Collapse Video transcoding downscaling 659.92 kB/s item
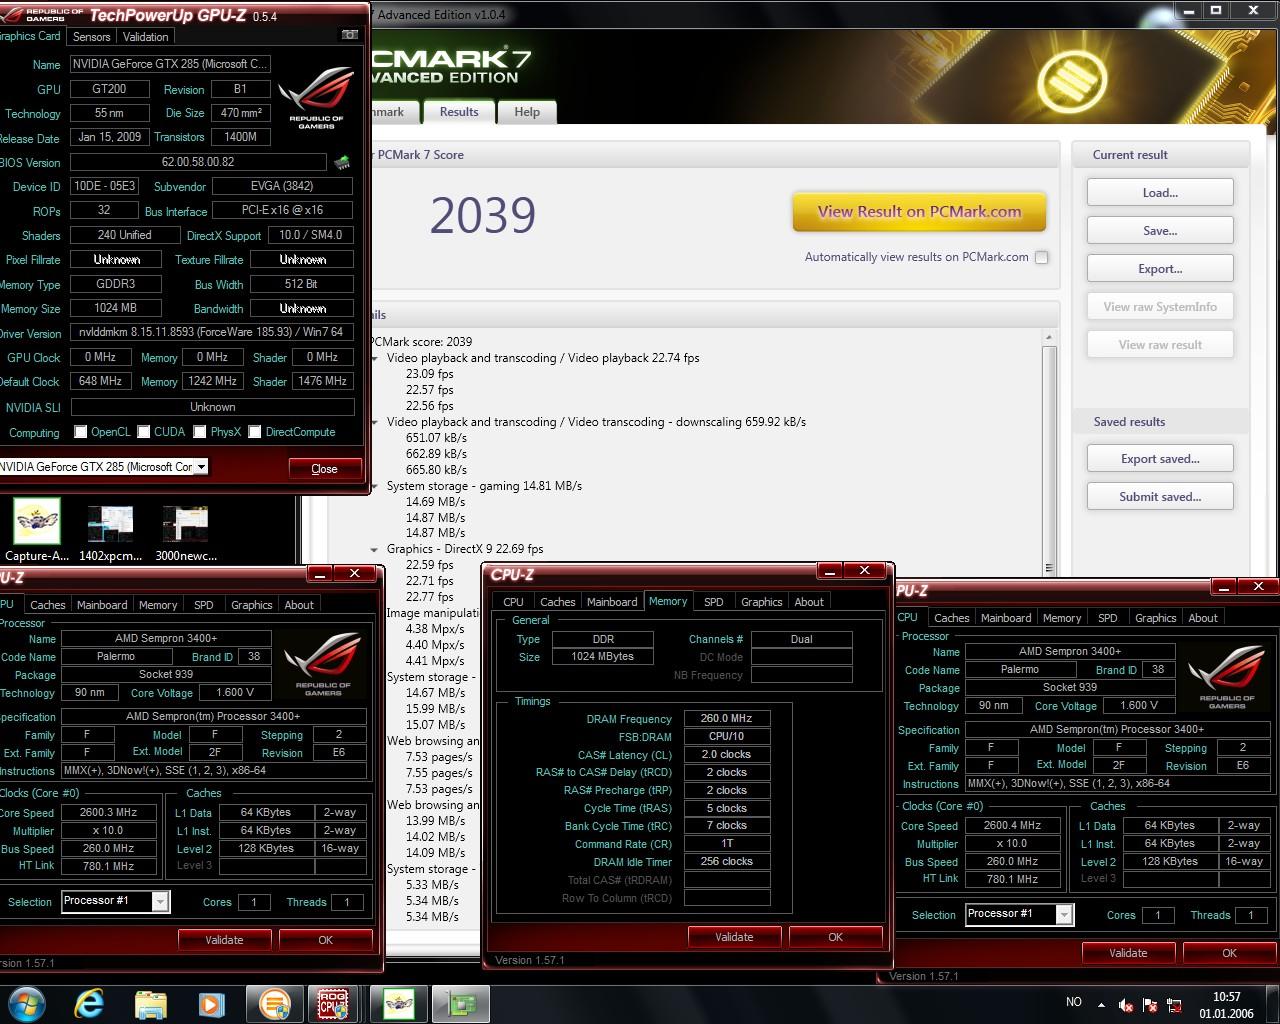 pyautogui.click(x=375, y=422)
